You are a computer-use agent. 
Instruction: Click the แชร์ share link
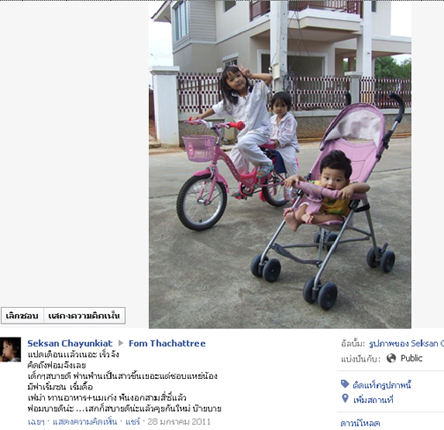[133, 422]
